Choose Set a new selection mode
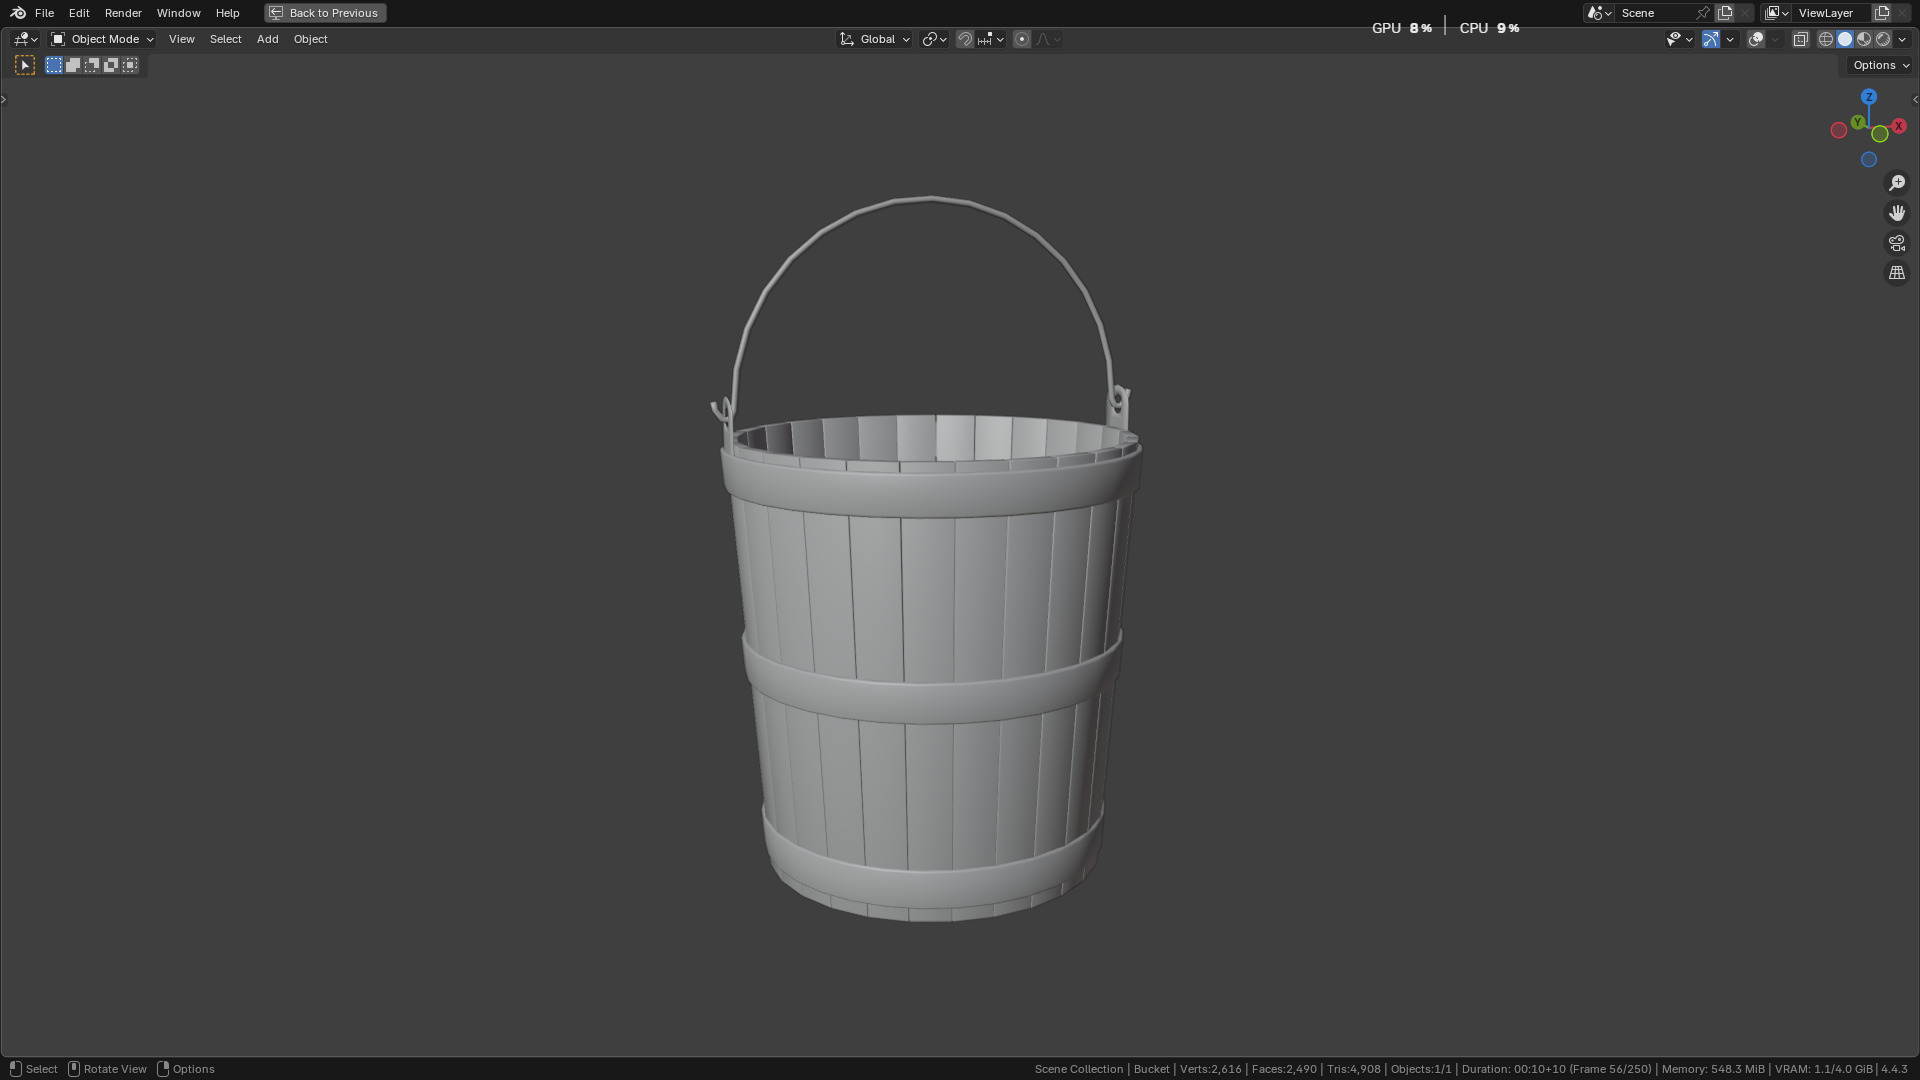This screenshot has width=1920, height=1080. [x=54, y=65]
